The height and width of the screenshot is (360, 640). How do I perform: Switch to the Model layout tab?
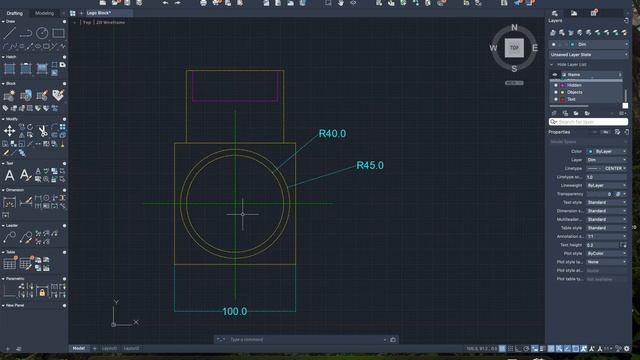pos(79,349)
